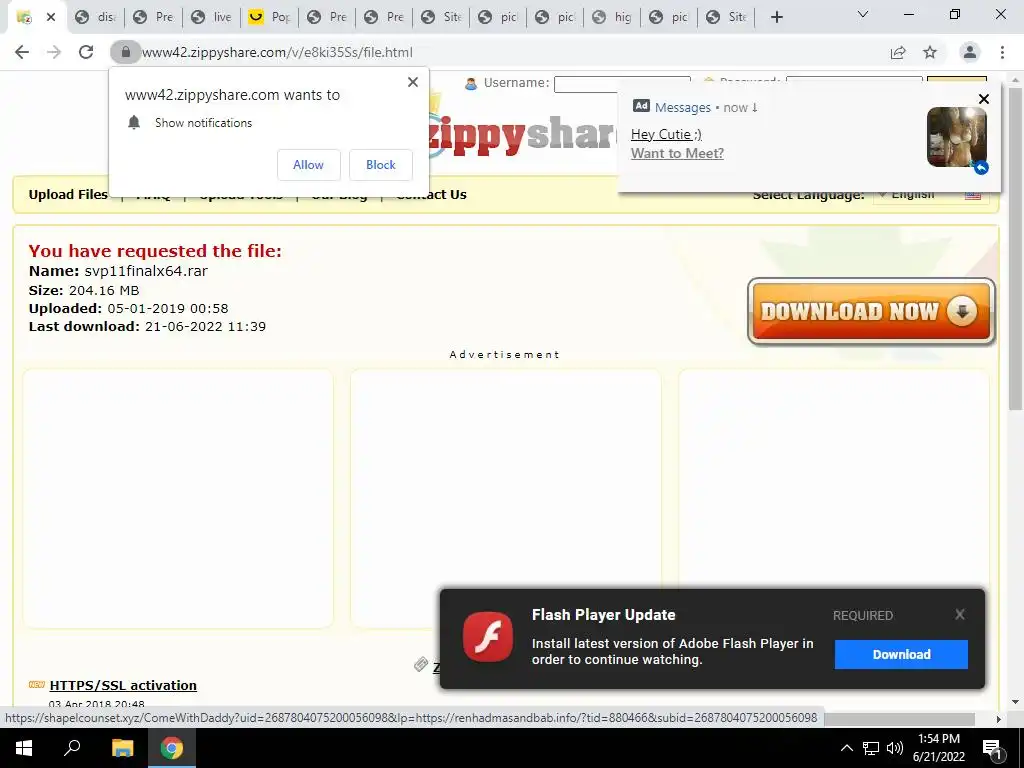Reload the current page
This screenshot has height=768, width=1024.
pyautogui.click(x=86, y=52)
